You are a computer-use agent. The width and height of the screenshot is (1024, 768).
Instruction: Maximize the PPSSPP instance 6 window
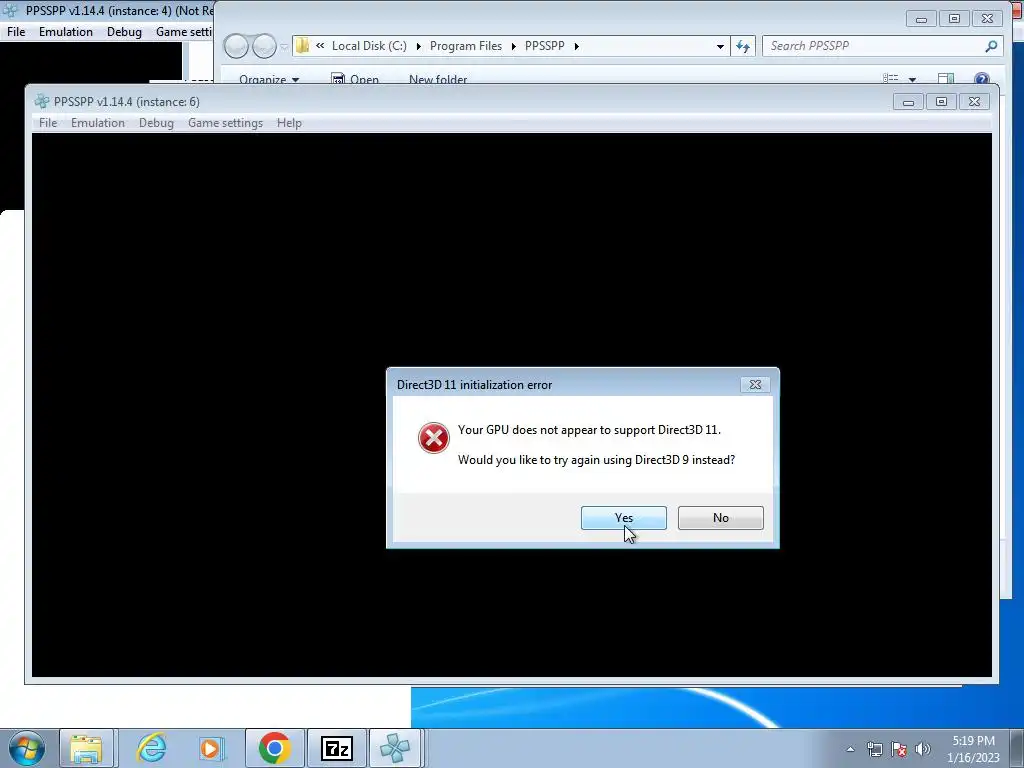click(x=941, y=102)
